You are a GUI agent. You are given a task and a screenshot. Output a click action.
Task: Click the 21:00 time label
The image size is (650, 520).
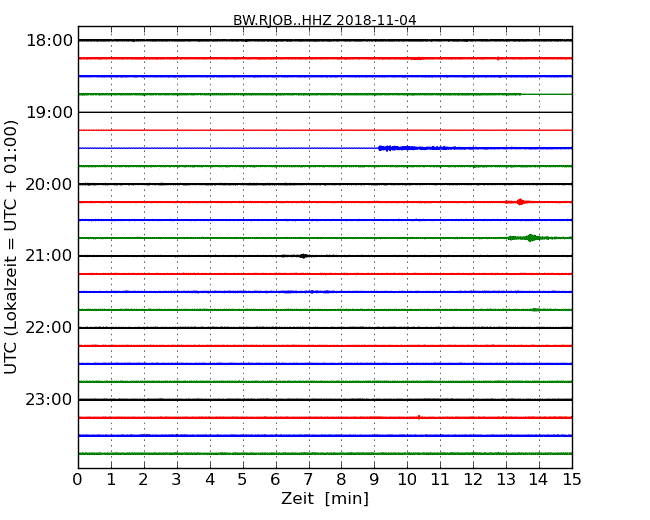point(49,256)
